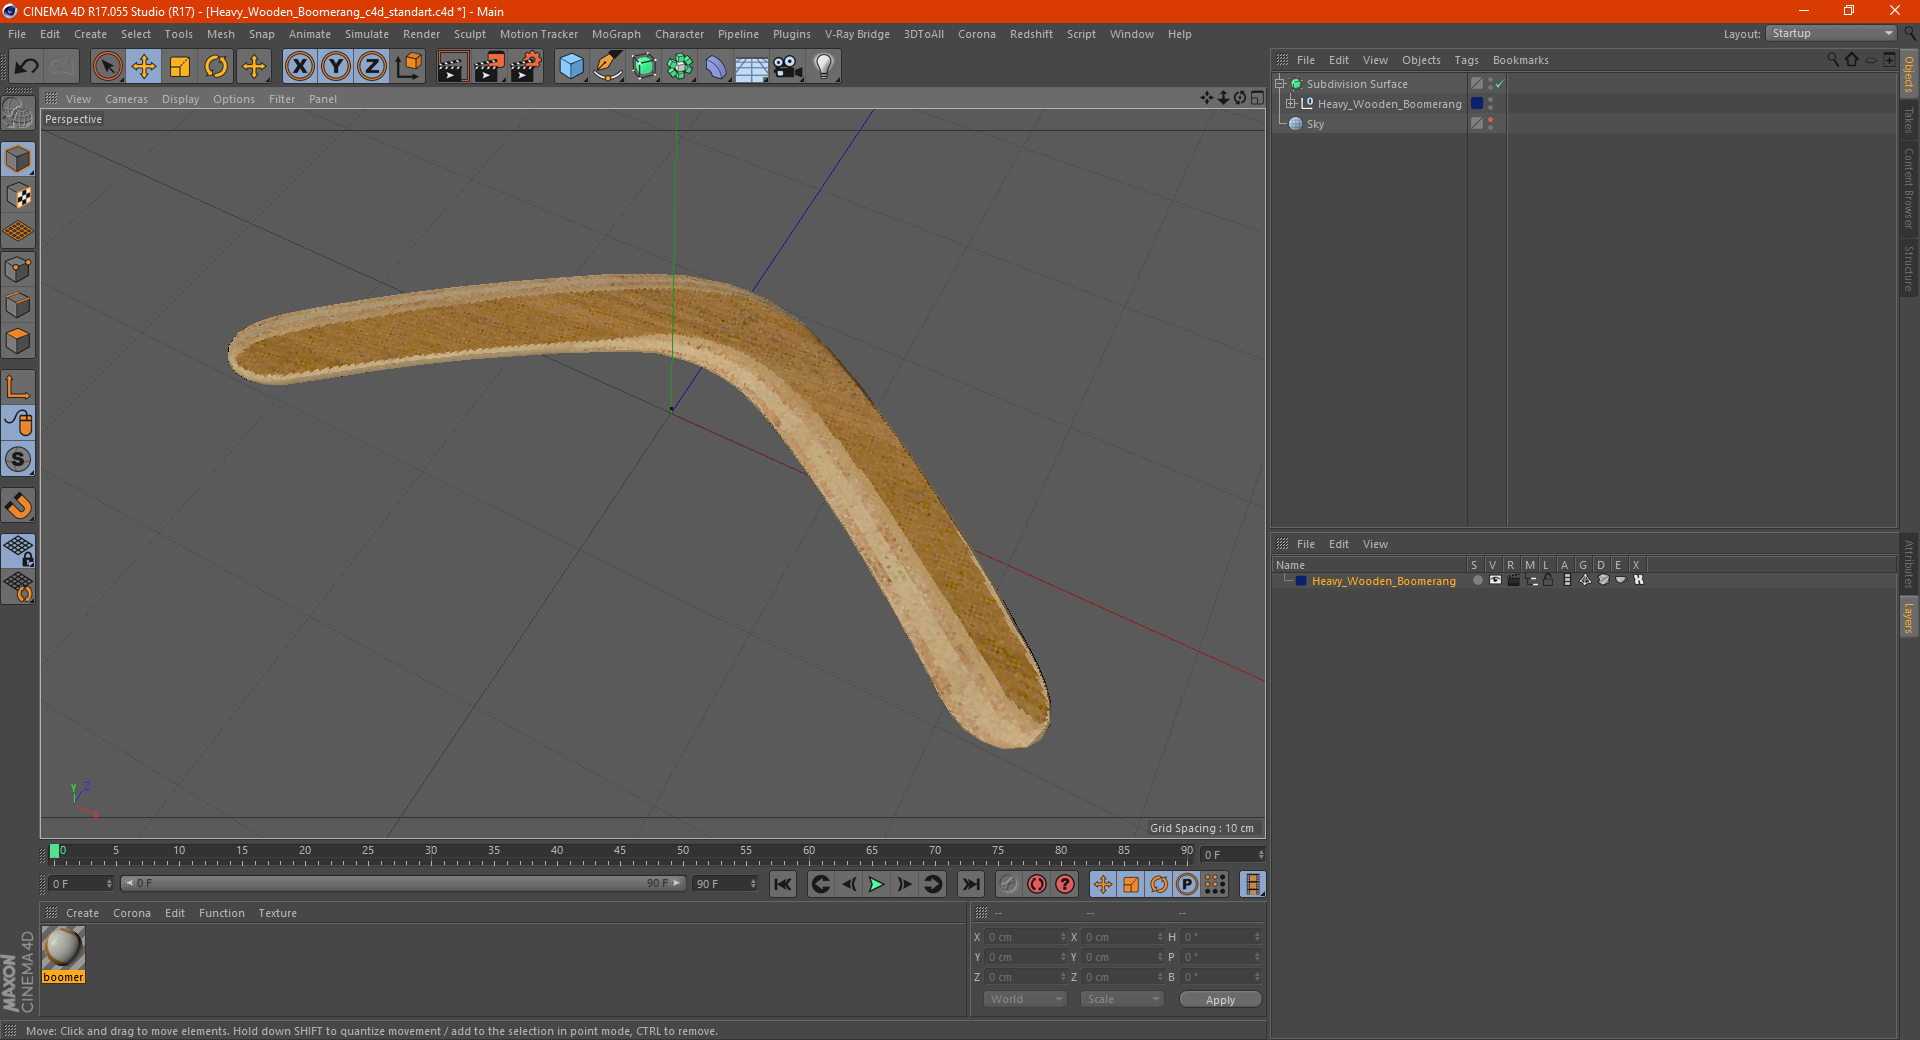This screenshot has width=1920, height=1040.
Task: Click the Apply button
Action: (x=1219, y=999)
